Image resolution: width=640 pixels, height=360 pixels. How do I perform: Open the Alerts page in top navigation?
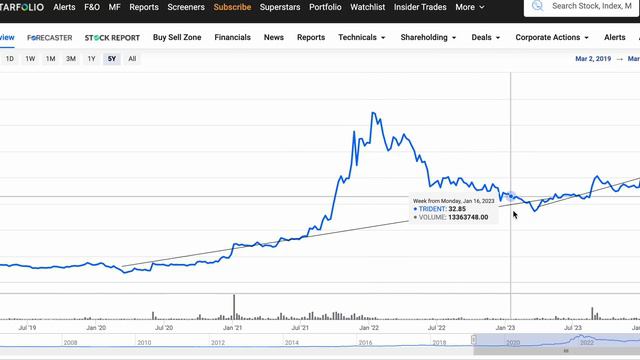(x=64, y=7)
